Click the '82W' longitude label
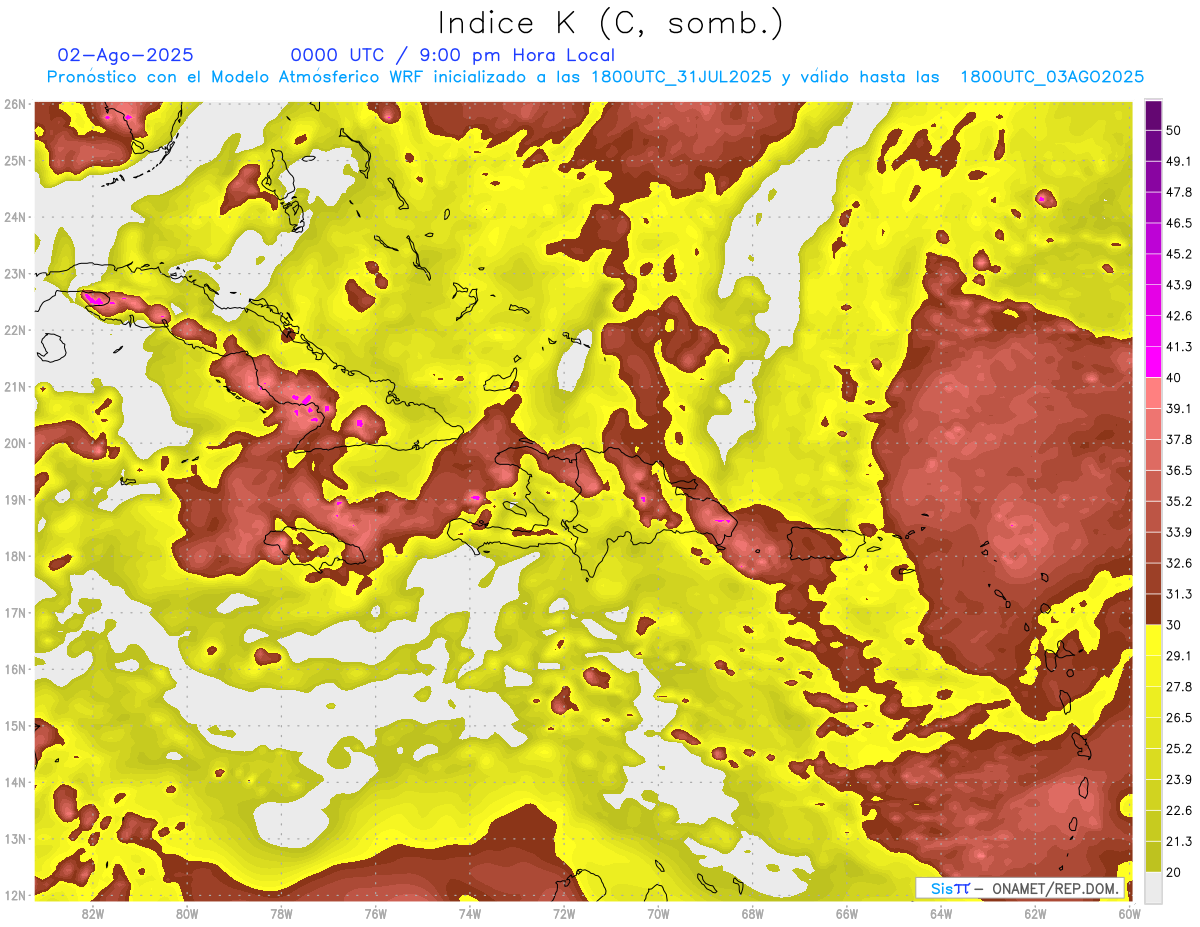1200x927 pixels. (93, 914)
